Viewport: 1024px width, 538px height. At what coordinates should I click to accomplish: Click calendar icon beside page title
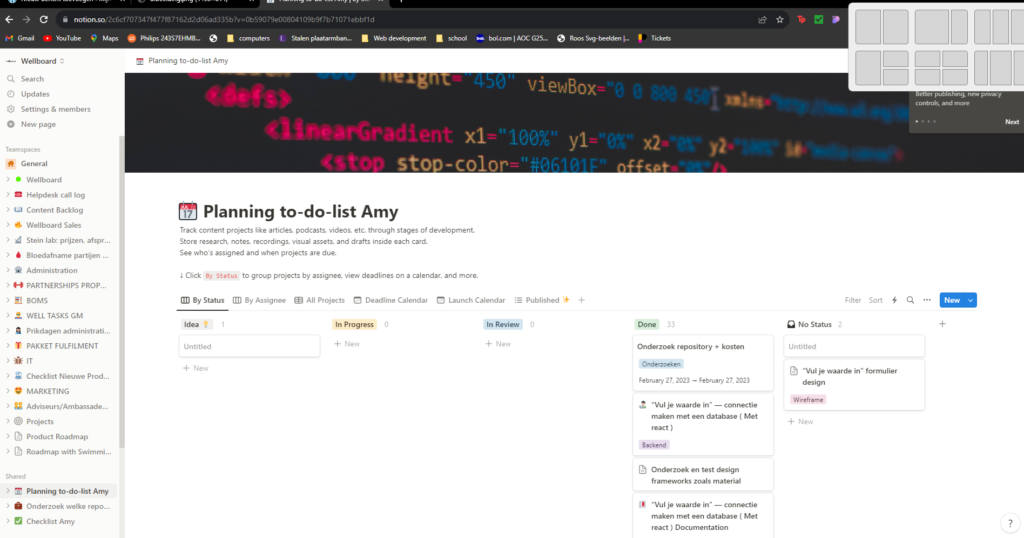(x=187, y=211)
